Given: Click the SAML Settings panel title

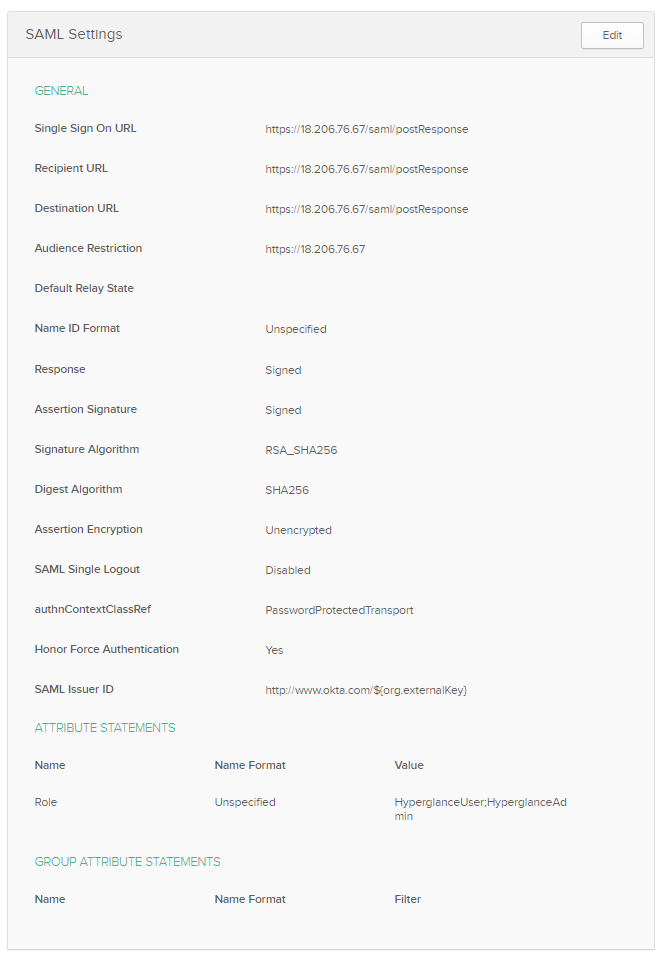Looking at the screenshot, I should (x=74, y=34).
